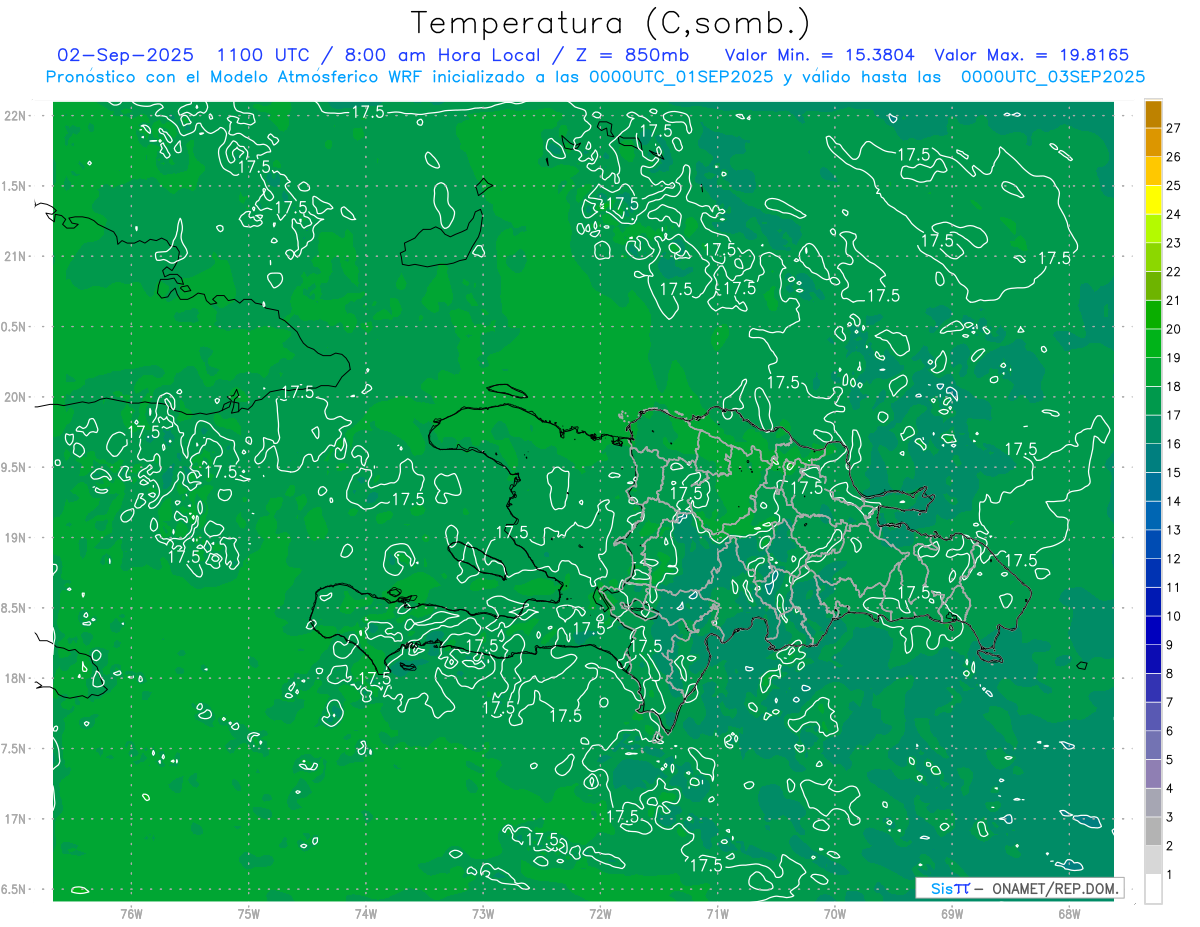
Task: Click latitude axis label '19N'
Action: tap(16, 537)
